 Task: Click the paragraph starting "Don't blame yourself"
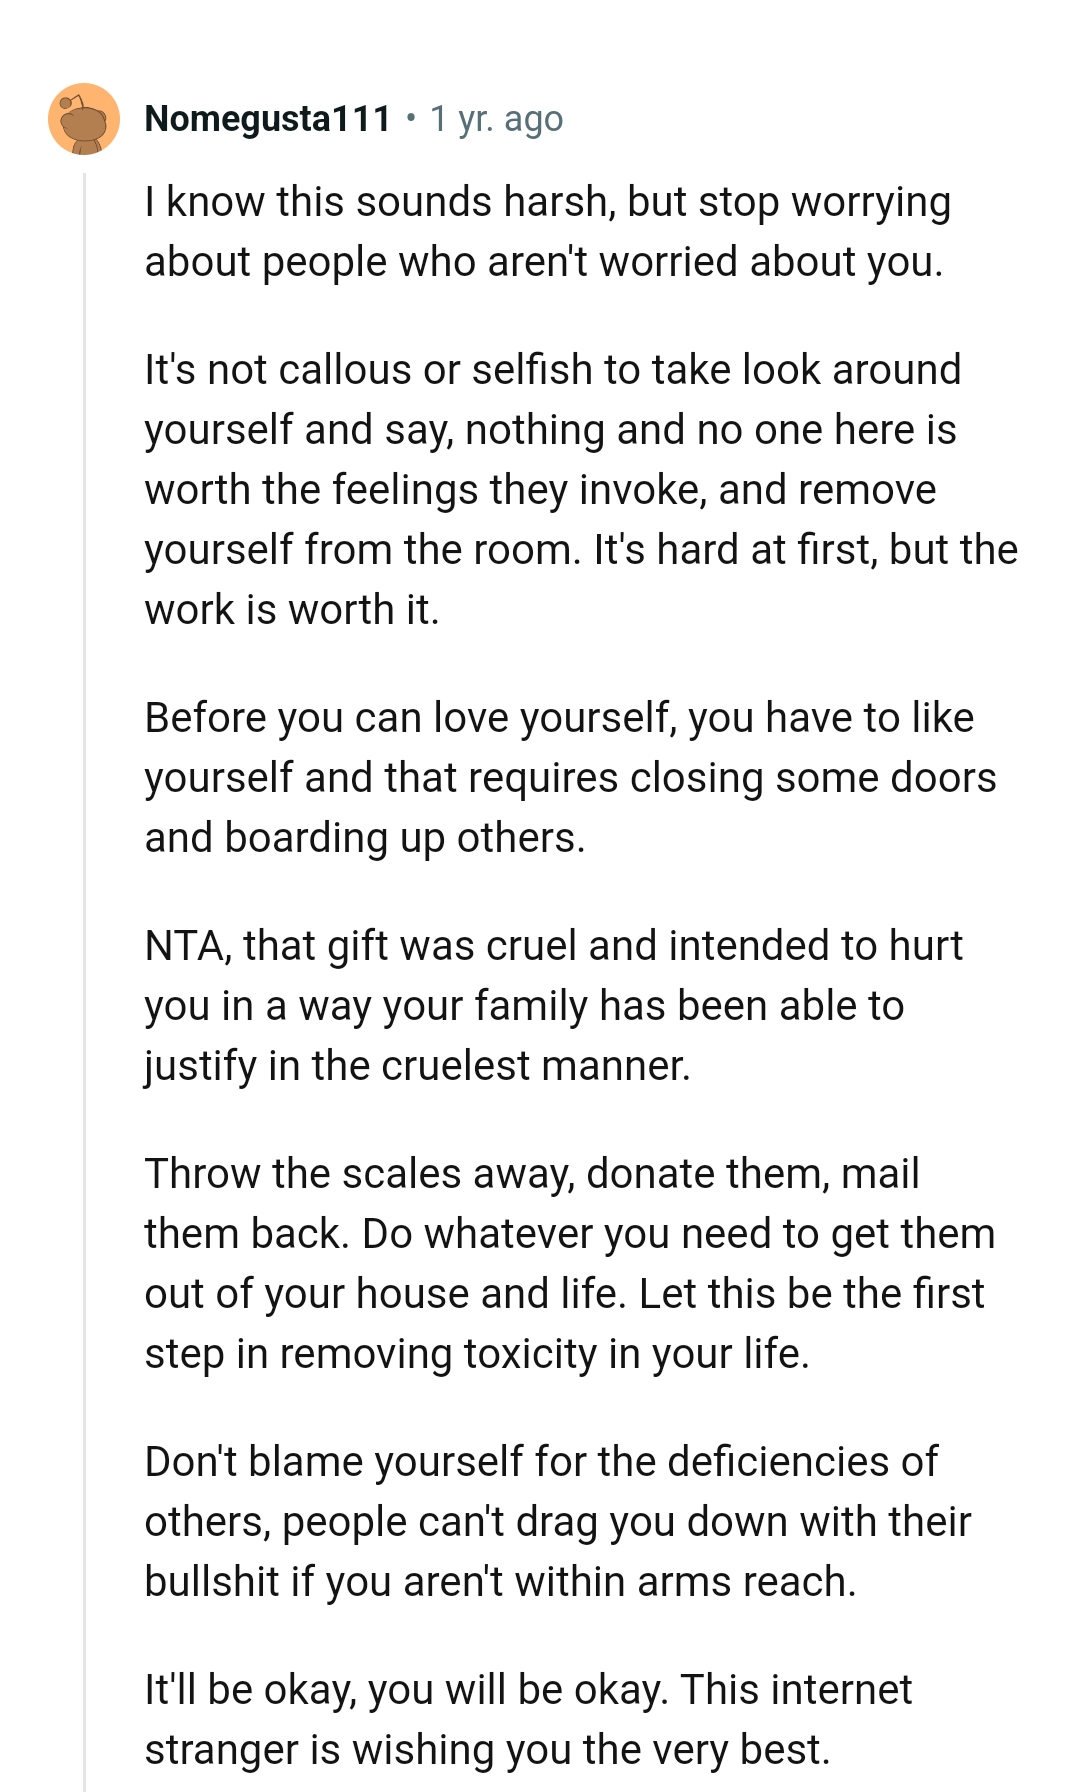tap(557, 1522)
